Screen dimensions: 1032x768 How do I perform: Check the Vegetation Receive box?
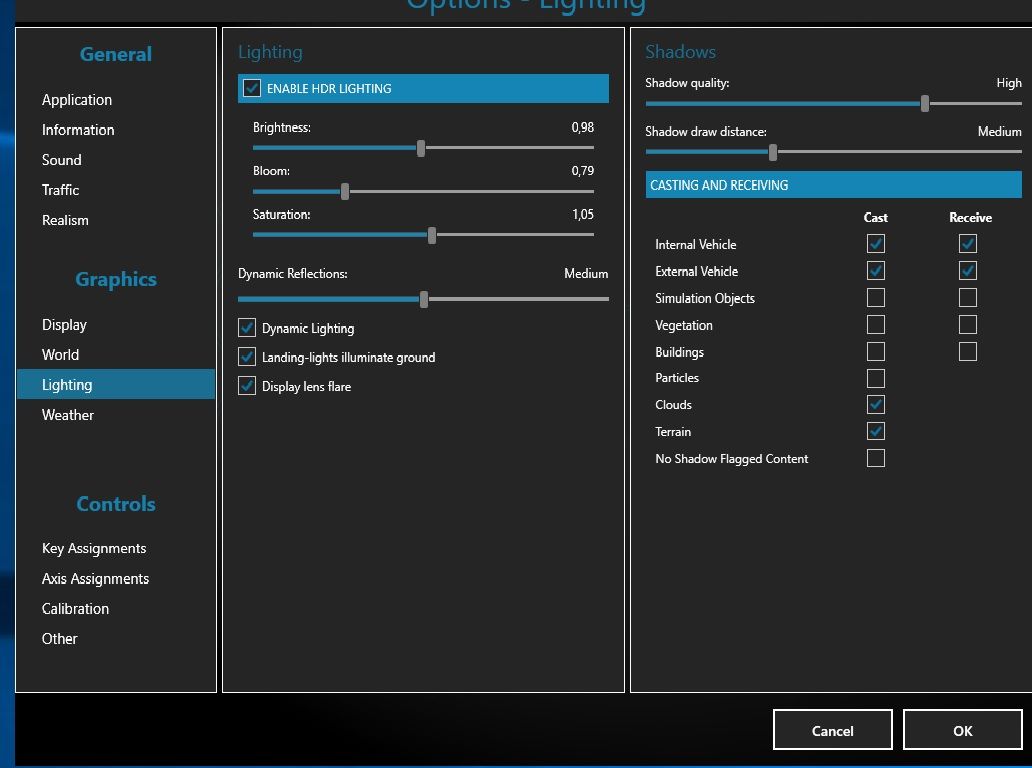pos(968,324)
